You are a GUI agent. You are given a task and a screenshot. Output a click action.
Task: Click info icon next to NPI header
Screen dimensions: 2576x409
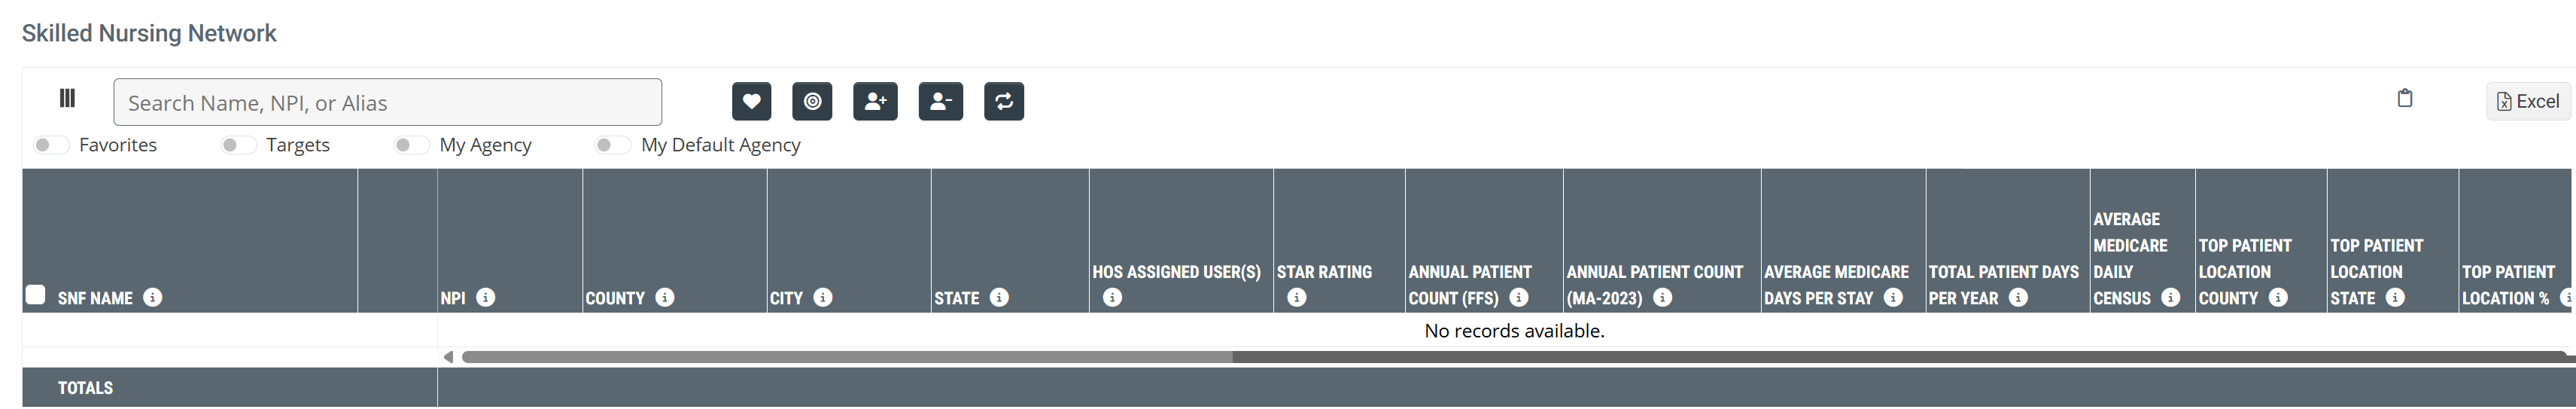coord(485,297)
